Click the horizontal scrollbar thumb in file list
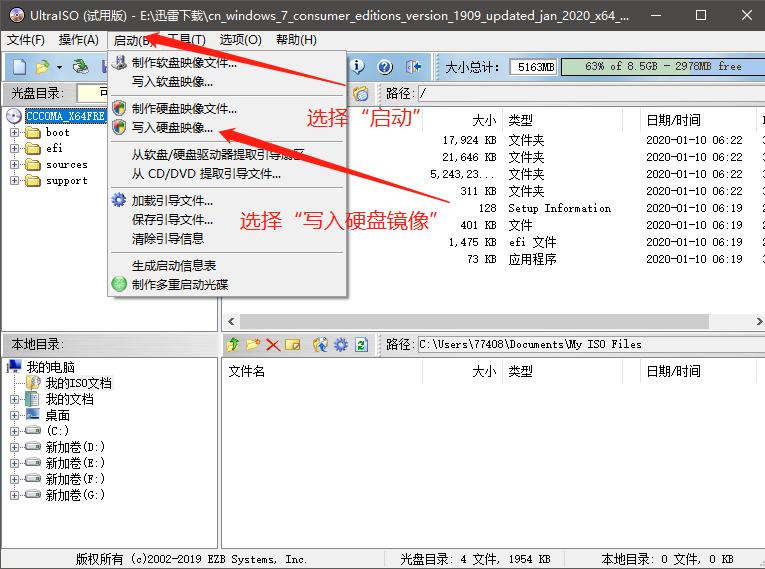The image size is (765, 569). click(x=474, y=322)
